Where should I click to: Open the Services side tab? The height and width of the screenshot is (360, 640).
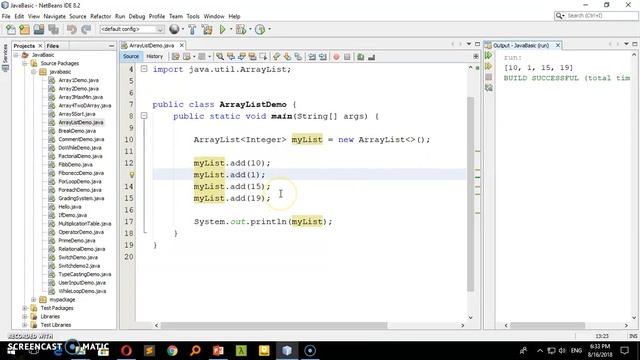[x=5, y=58]
